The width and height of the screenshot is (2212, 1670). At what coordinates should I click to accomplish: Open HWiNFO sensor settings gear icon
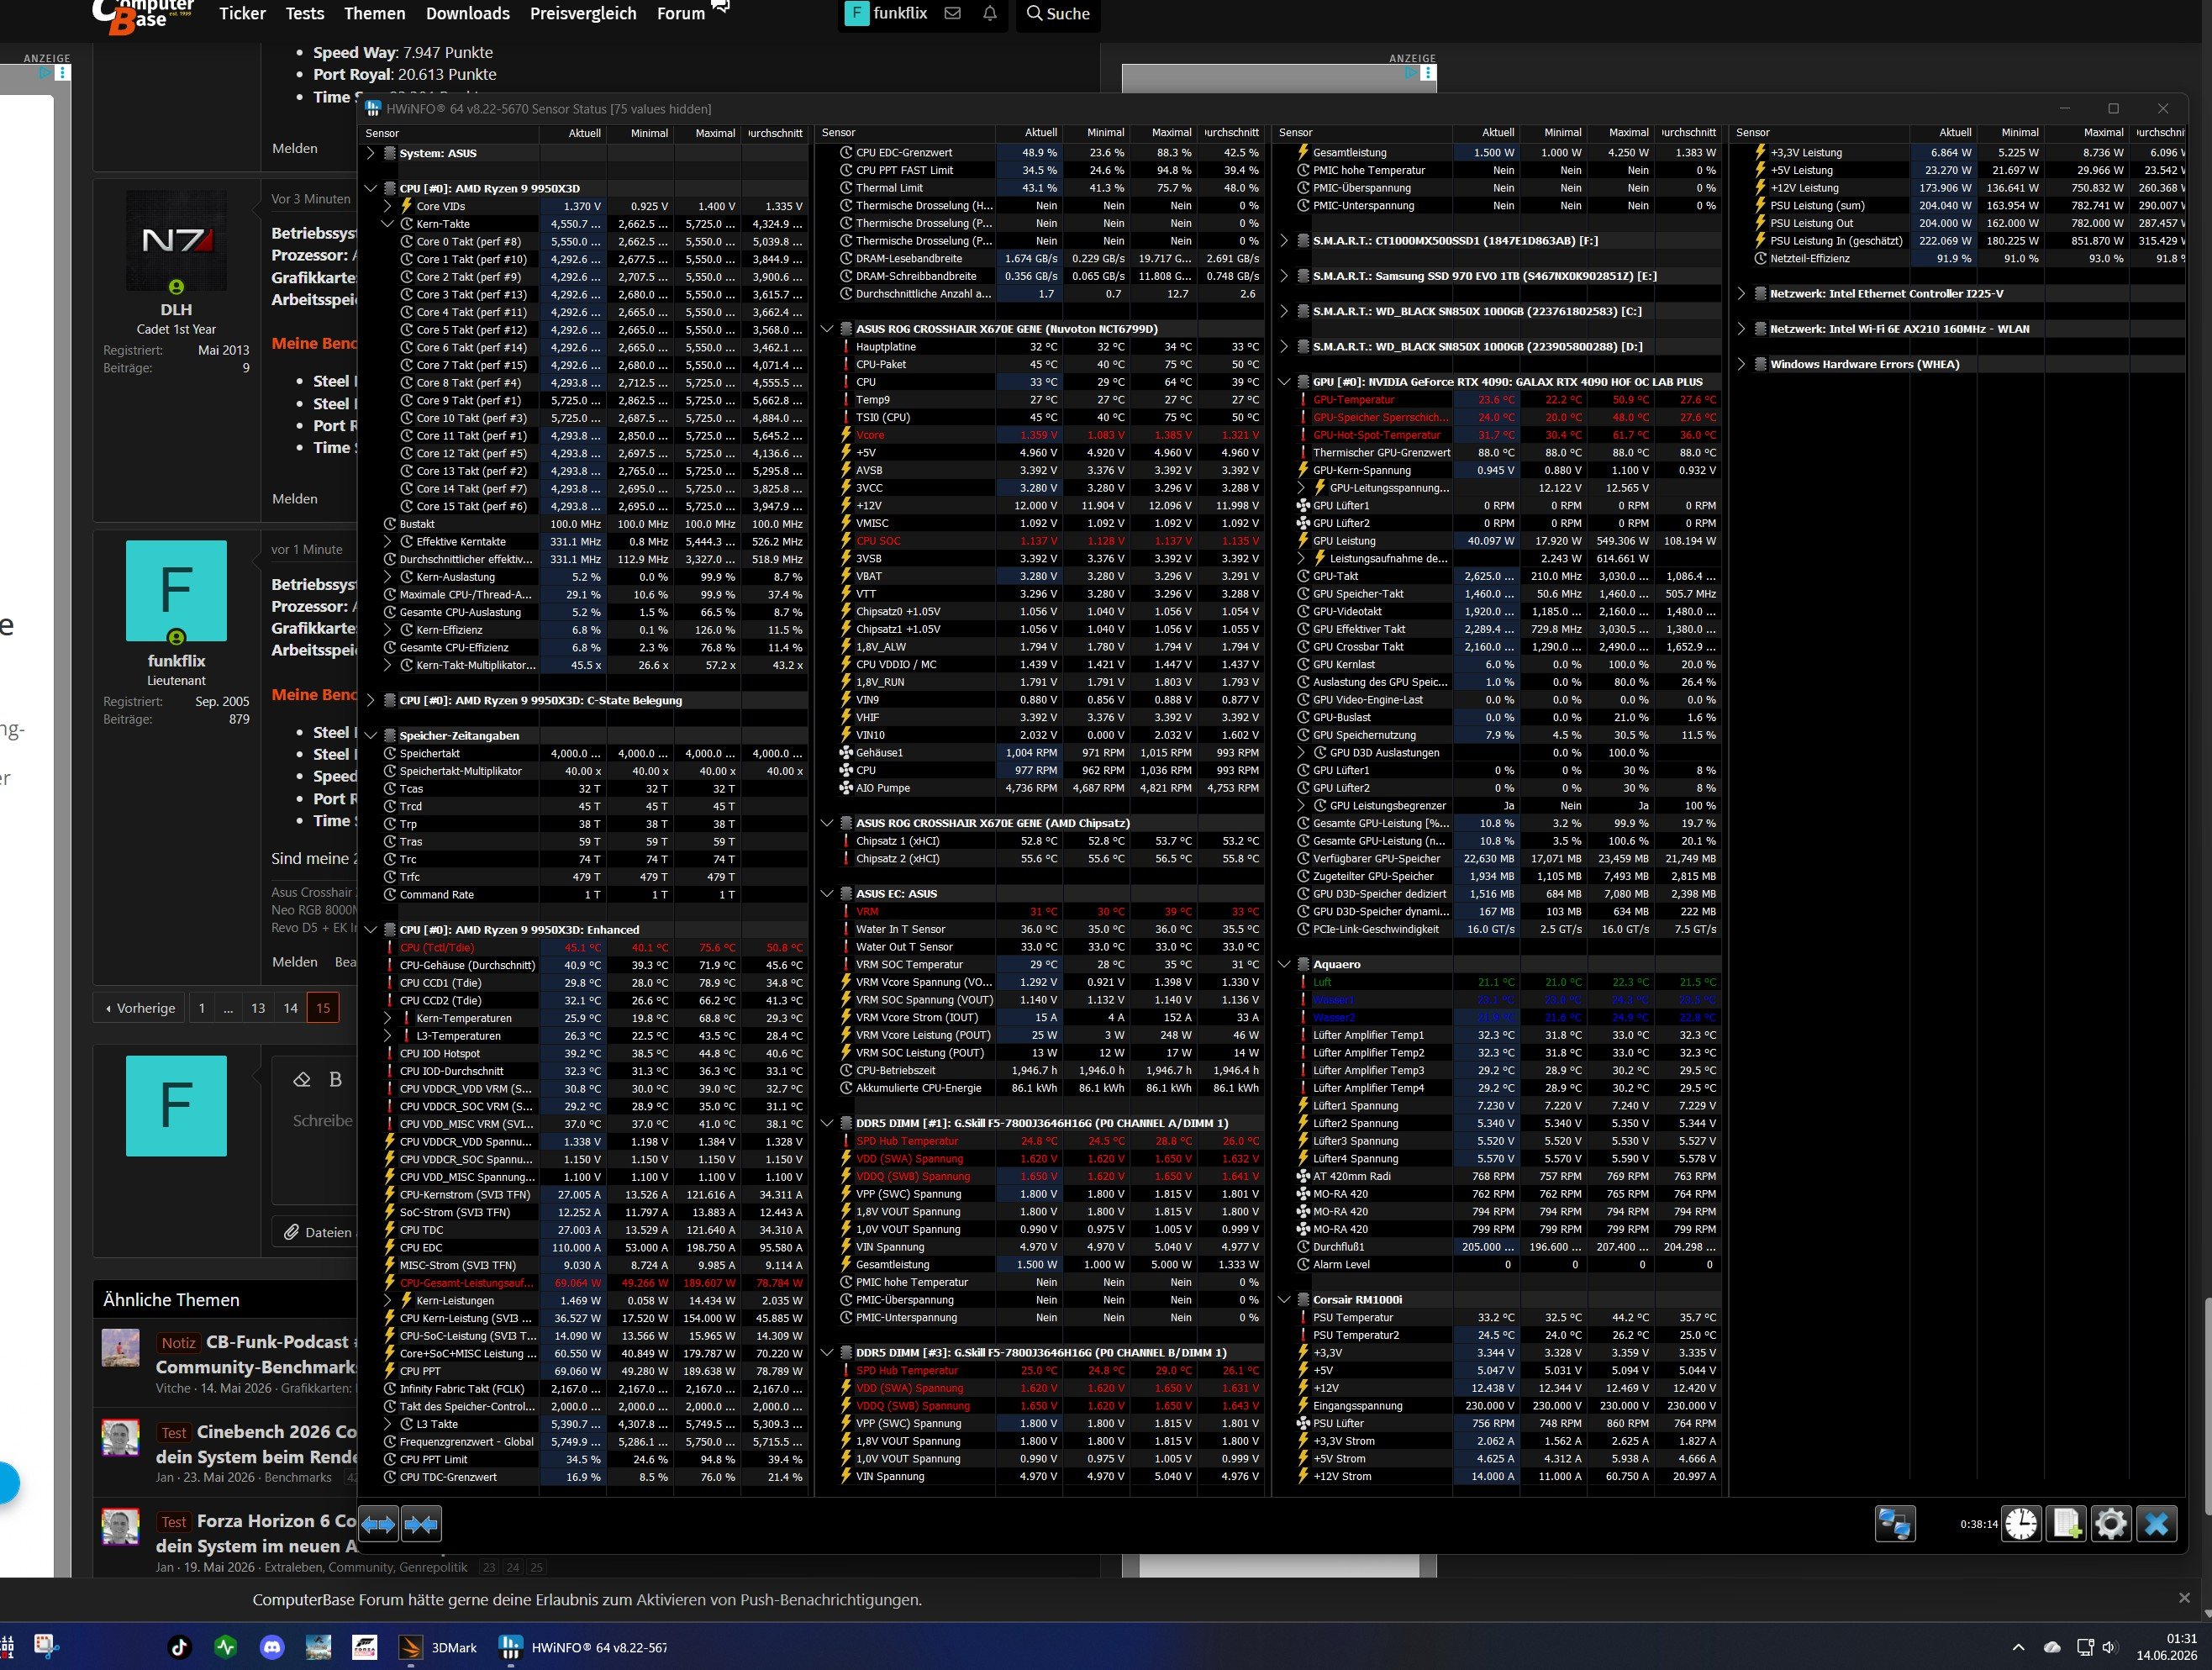[x=2111, y=1523]
